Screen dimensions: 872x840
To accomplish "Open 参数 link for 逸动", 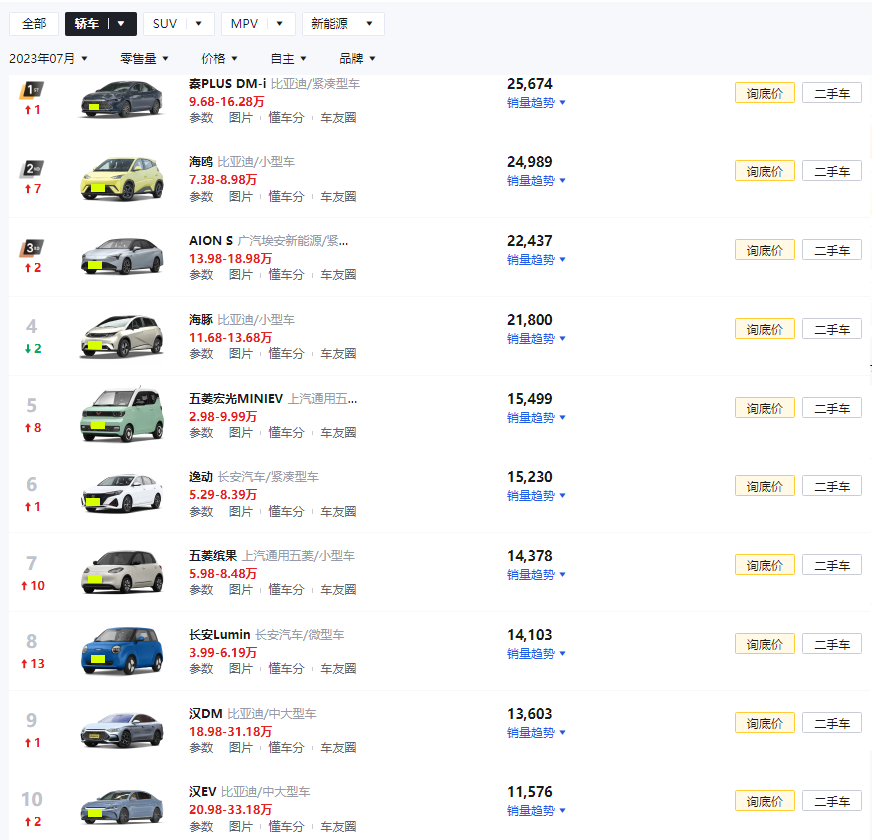I will pyautogui.click(x=201, y=511).
